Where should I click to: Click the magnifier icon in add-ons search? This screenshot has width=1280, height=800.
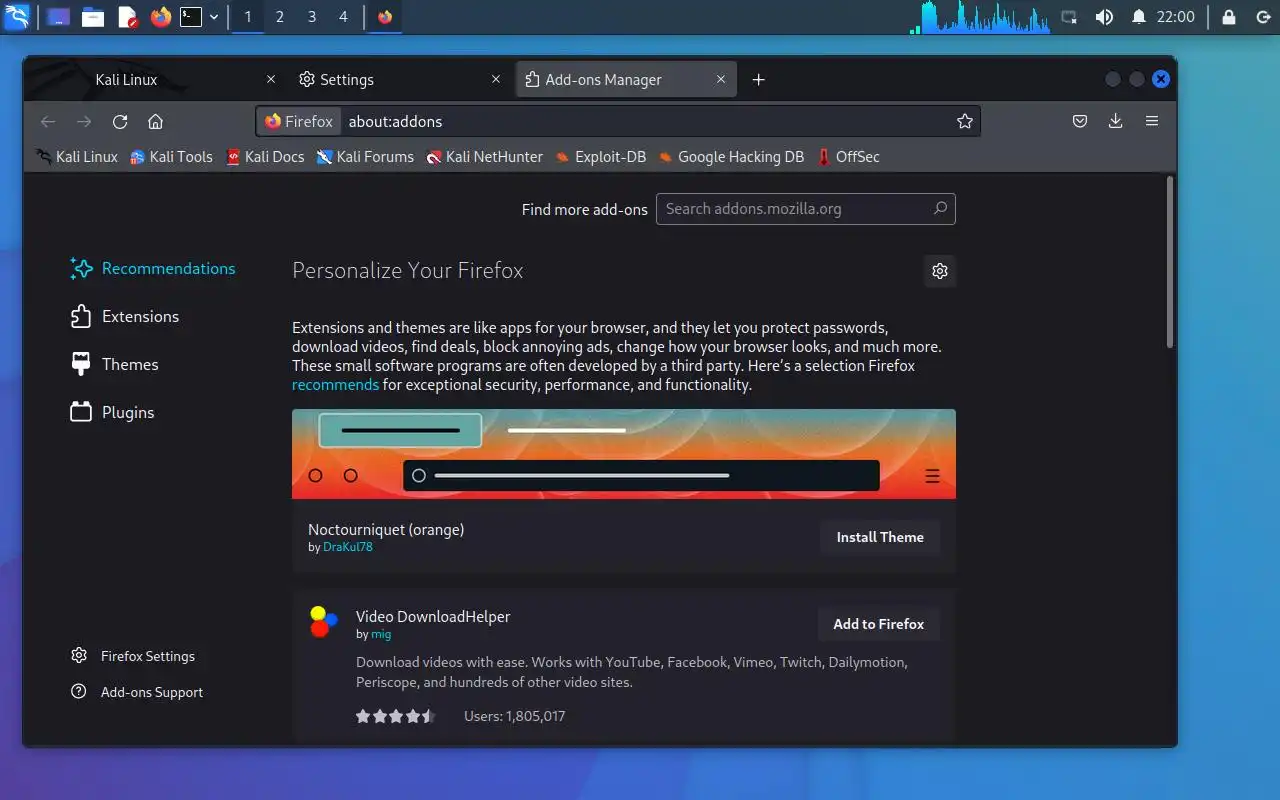coord(940,209)
